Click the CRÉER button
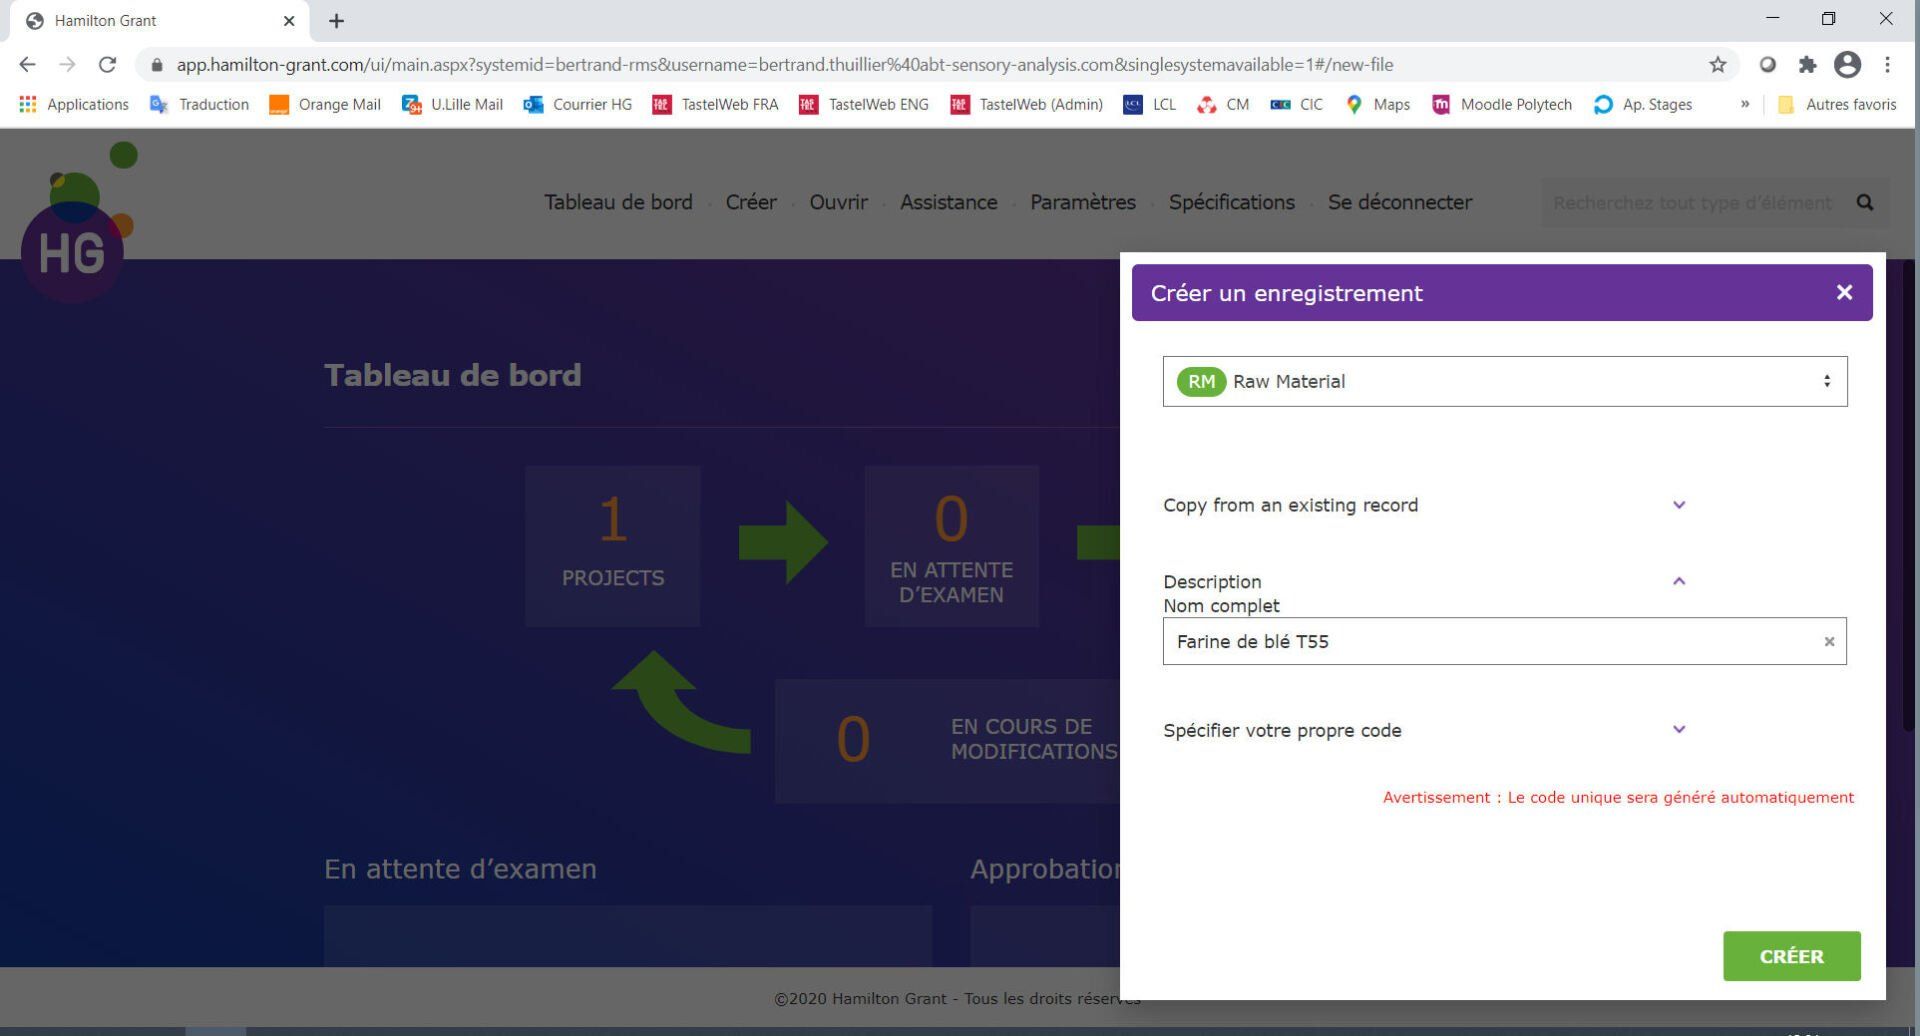The width and height of the screenshot is (1920, 1036). [x=1791, y=956]
